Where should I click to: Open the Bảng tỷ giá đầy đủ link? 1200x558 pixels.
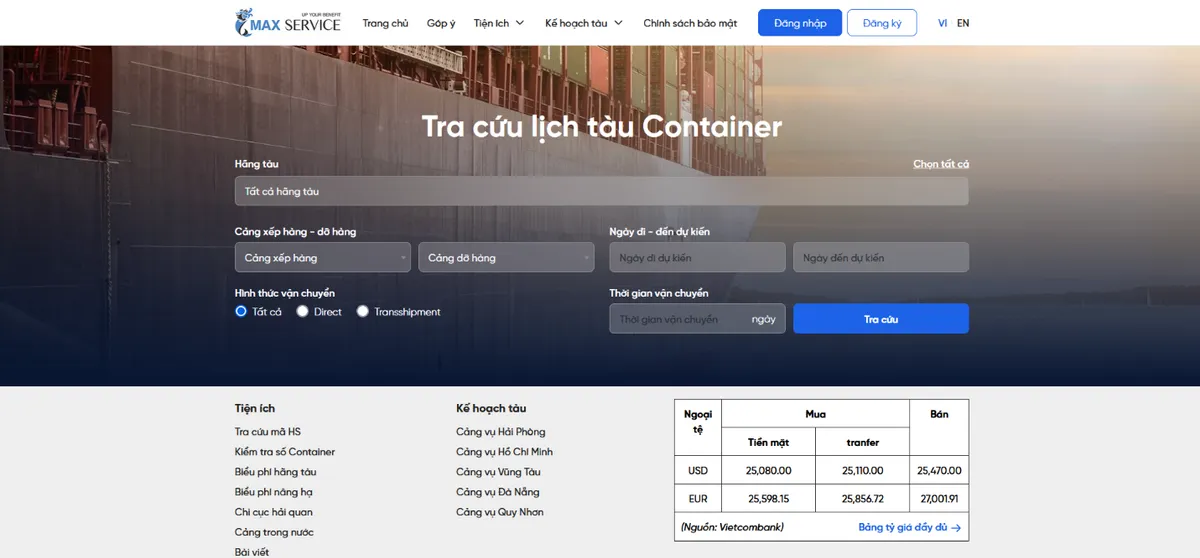coord(910,527)
